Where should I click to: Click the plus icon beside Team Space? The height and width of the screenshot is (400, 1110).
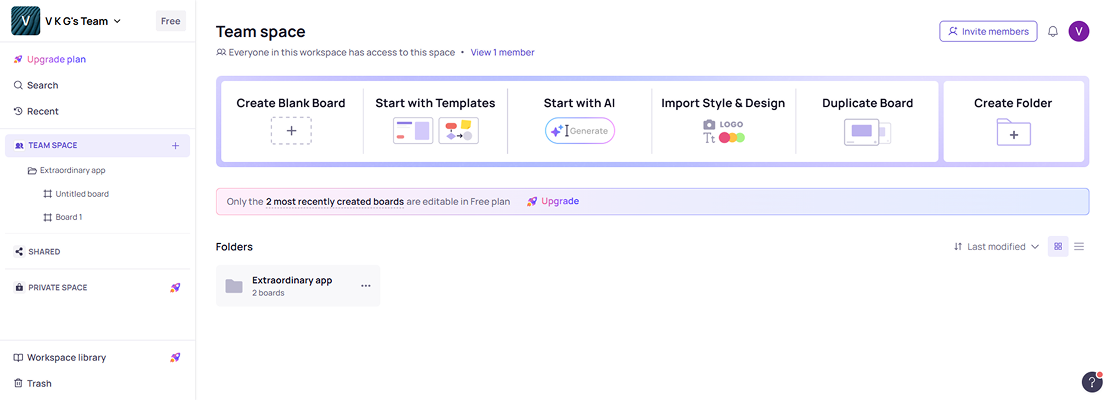[175, 146]
